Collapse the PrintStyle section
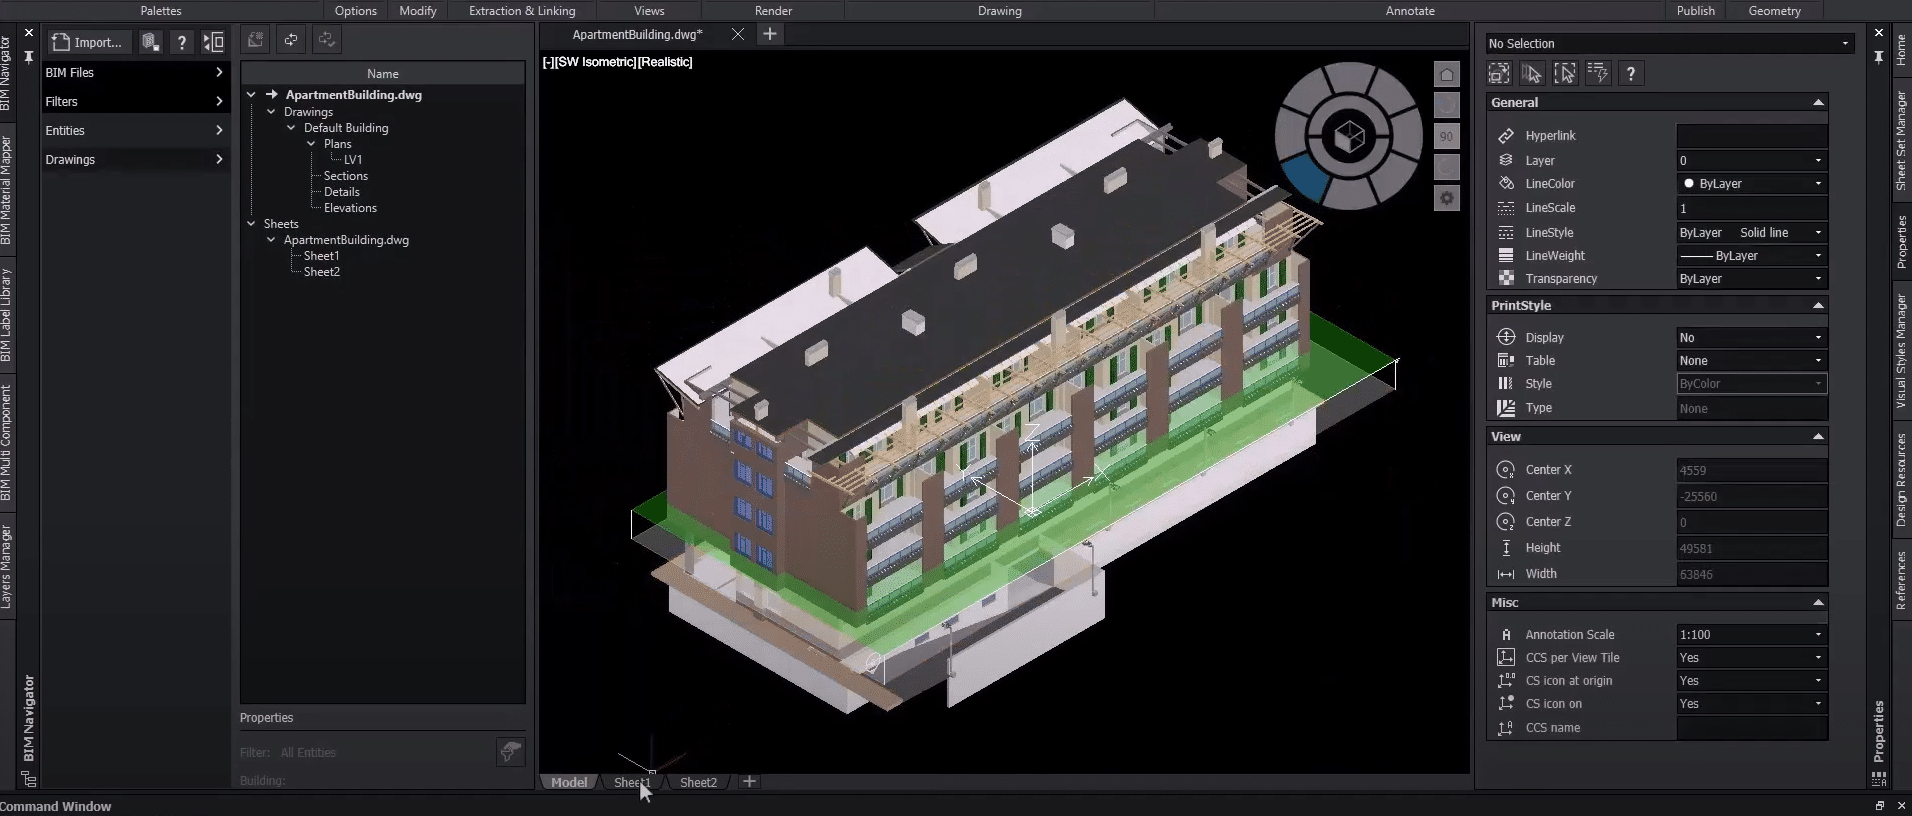 coord(1818,306)
